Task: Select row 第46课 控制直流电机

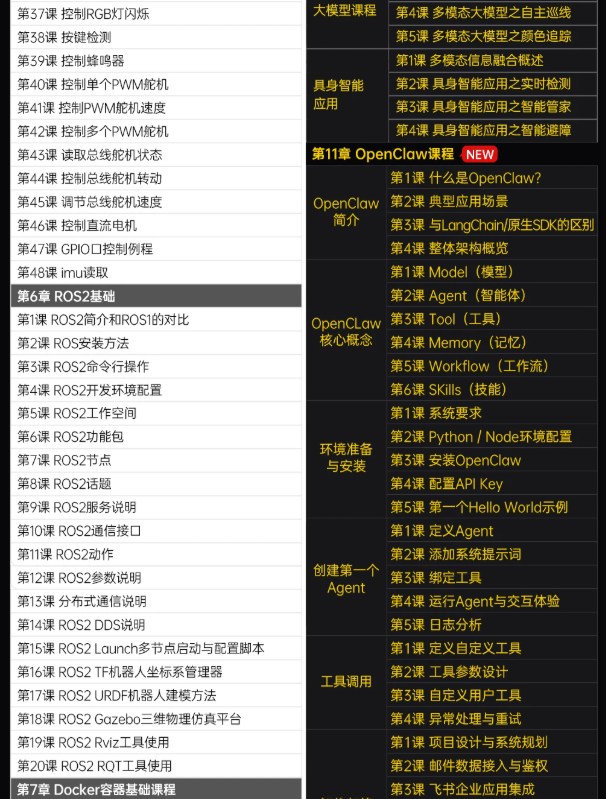Action: (156, 225)
